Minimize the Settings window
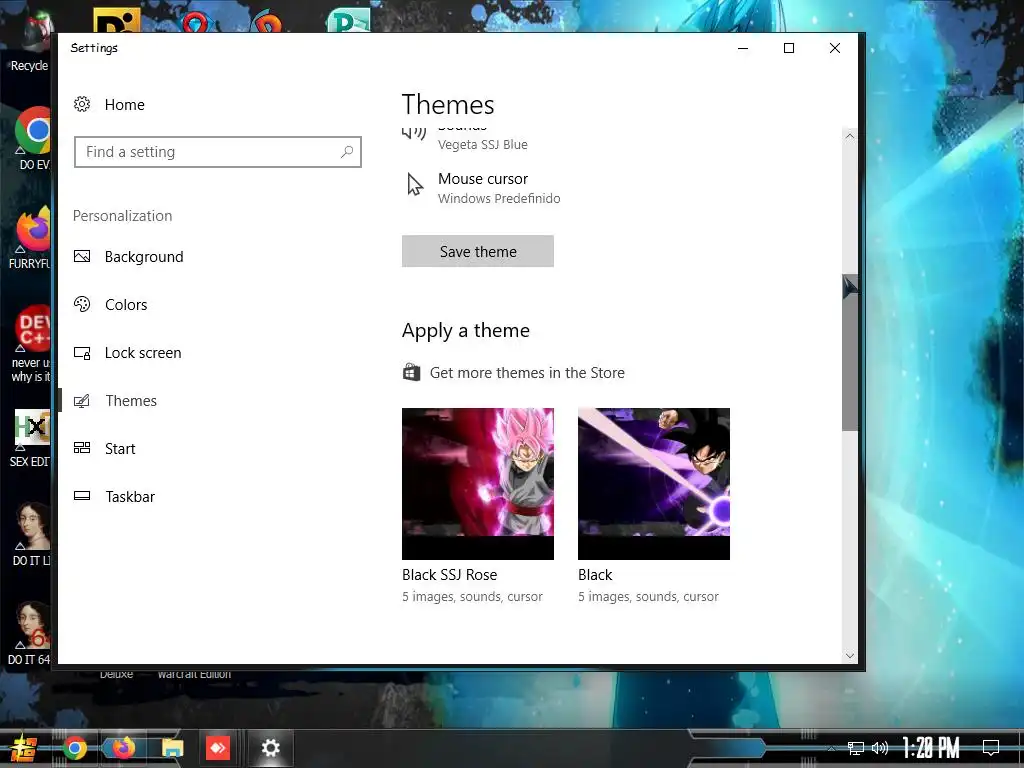This screenshot has height=768, width=1024. 743,48
